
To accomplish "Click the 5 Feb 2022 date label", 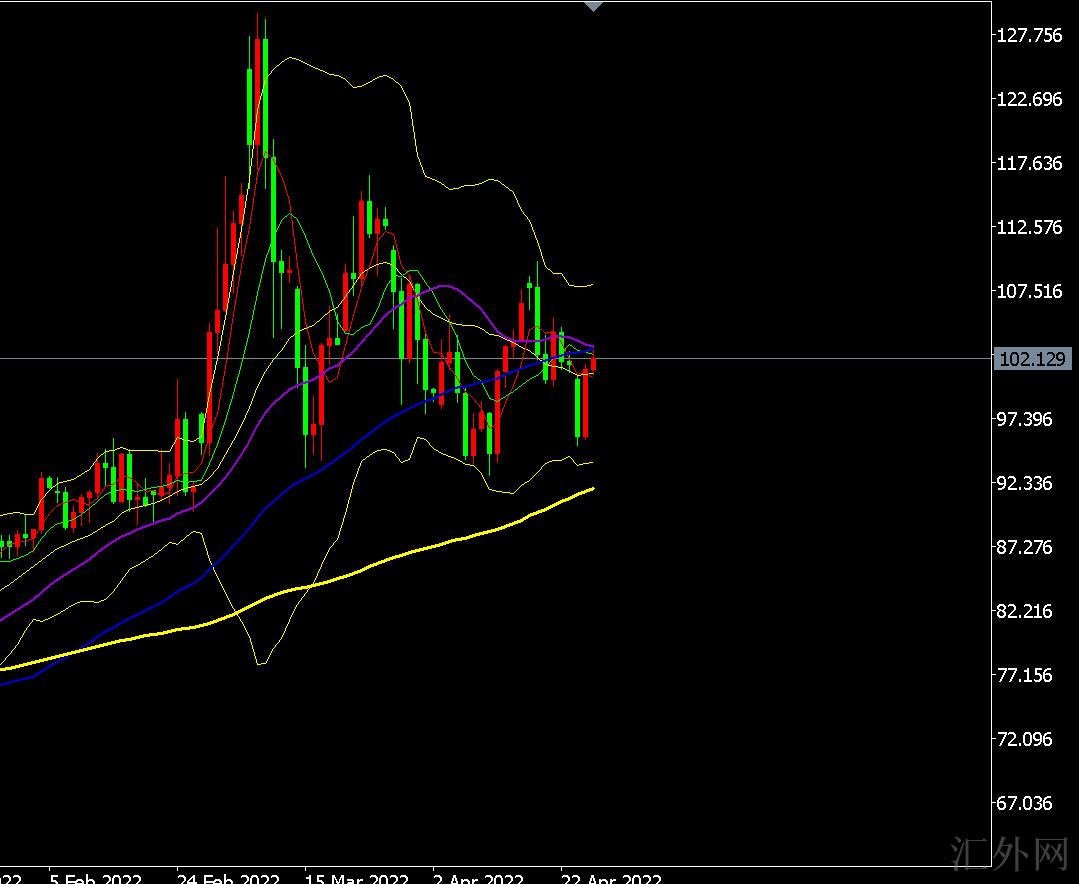I will pos(96,879).
